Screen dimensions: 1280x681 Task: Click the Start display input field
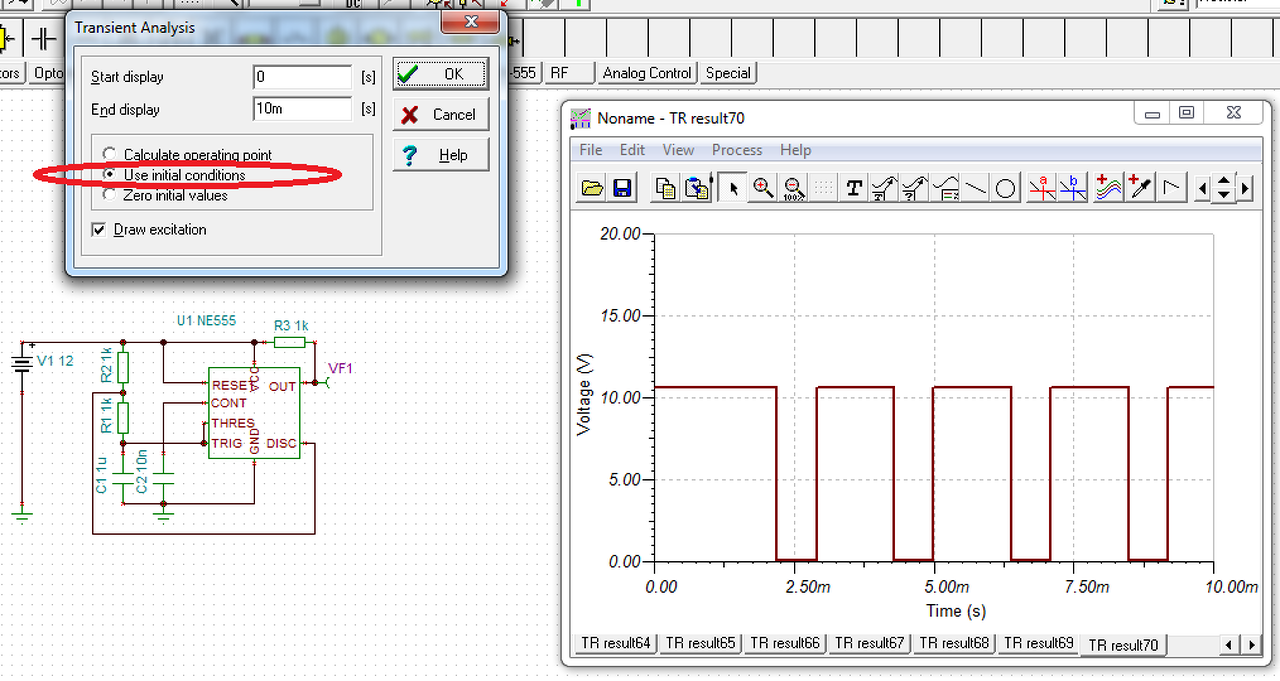pos(303,77)
